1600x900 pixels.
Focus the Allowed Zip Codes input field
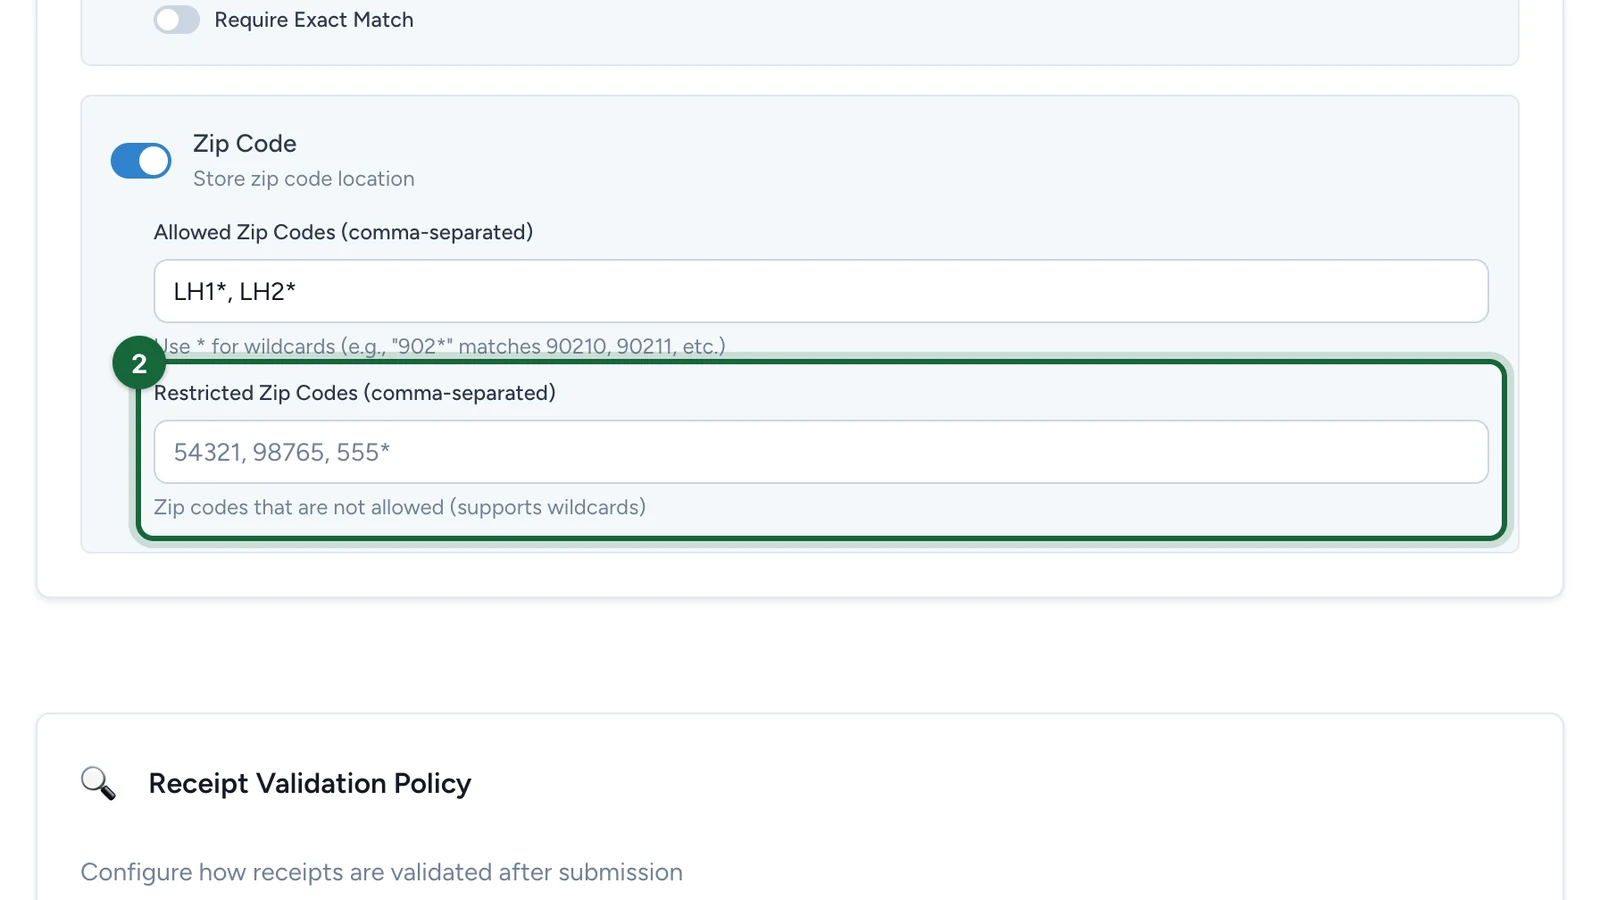821,291
